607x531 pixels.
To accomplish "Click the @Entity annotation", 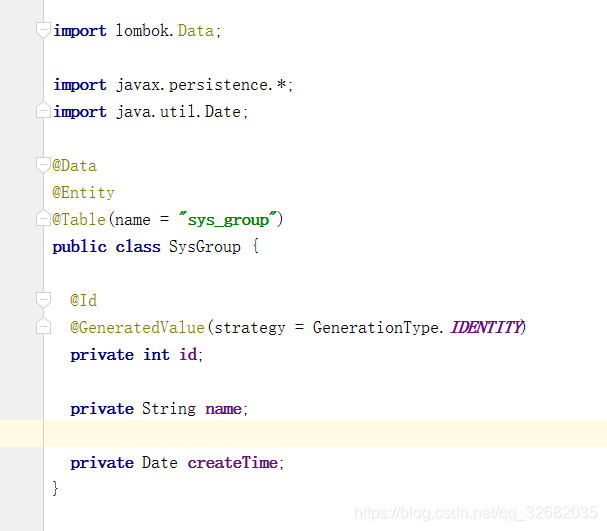I will click(x=83, y=193).
